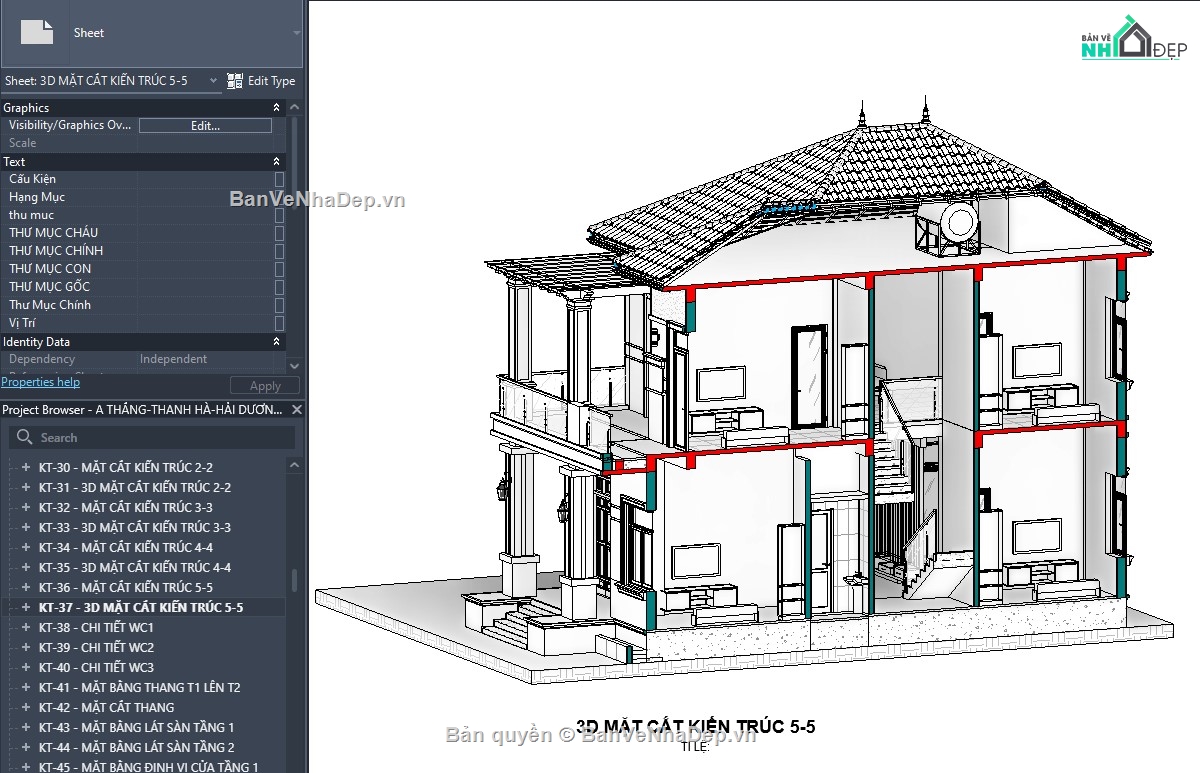The width and height of the screenshot is (1200, 773).
Task: Open the Properties help link
Action: [x=40, y=382]
